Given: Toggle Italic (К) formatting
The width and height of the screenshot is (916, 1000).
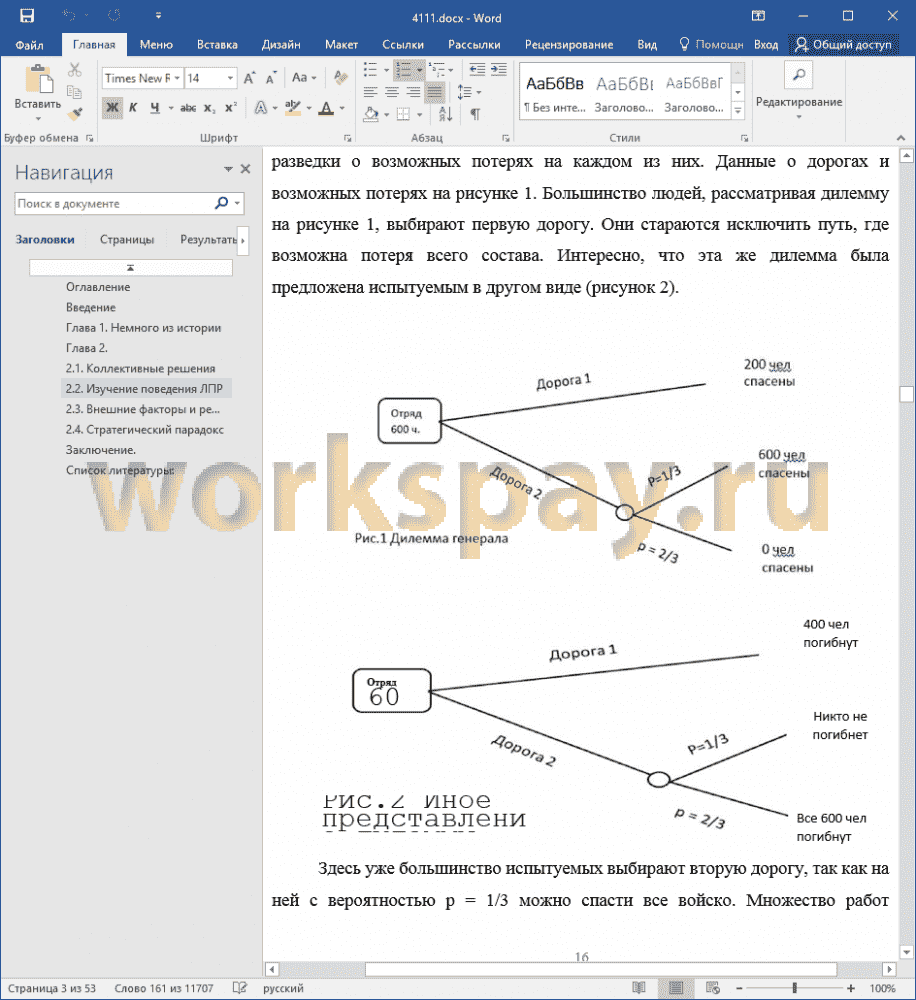Looking at the screenshot, I should (x=133, y=108).
